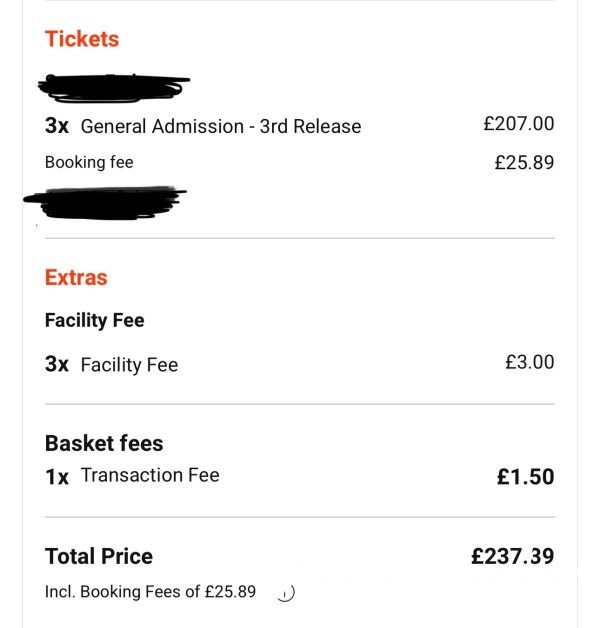
Task: Click the 3x quantity before General Admission
Action: coord(56,126)
